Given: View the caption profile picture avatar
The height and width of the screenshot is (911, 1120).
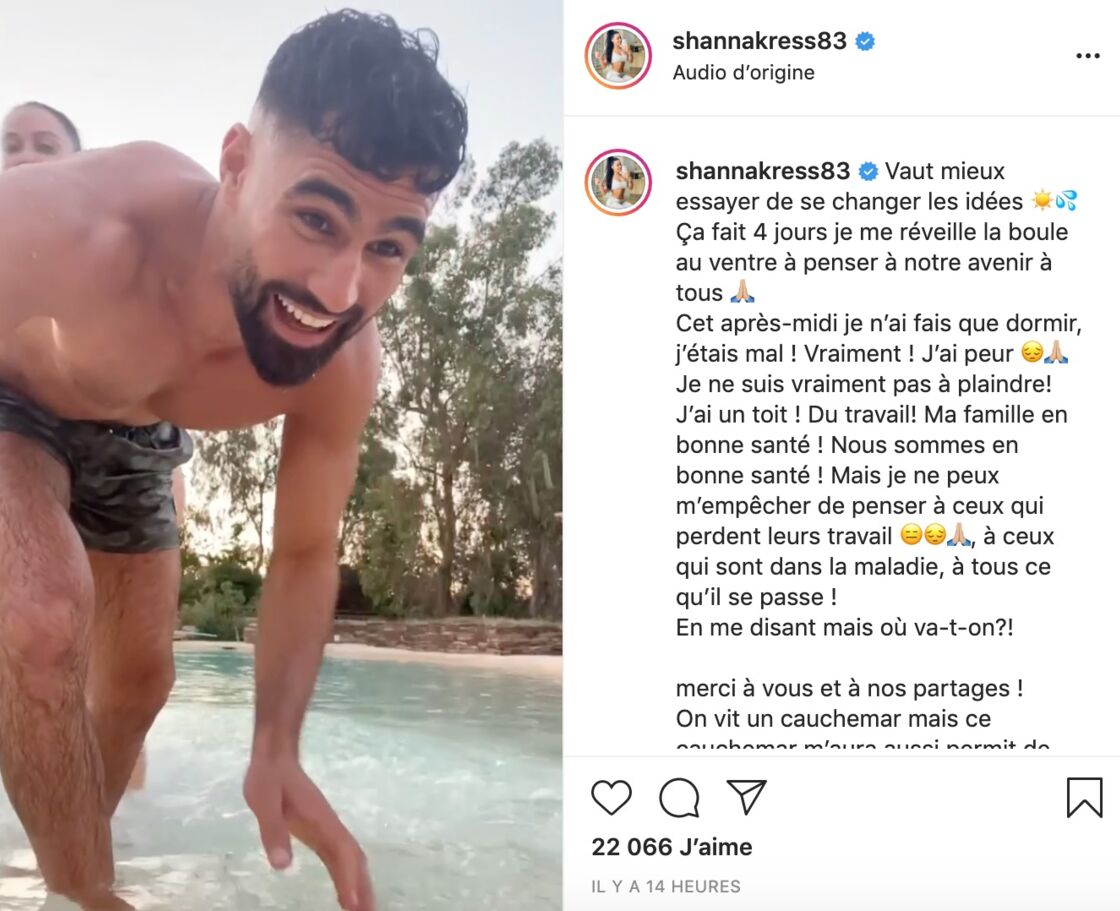Looking at the screenshot, I should pyautogui.click(x=619, y=182).
